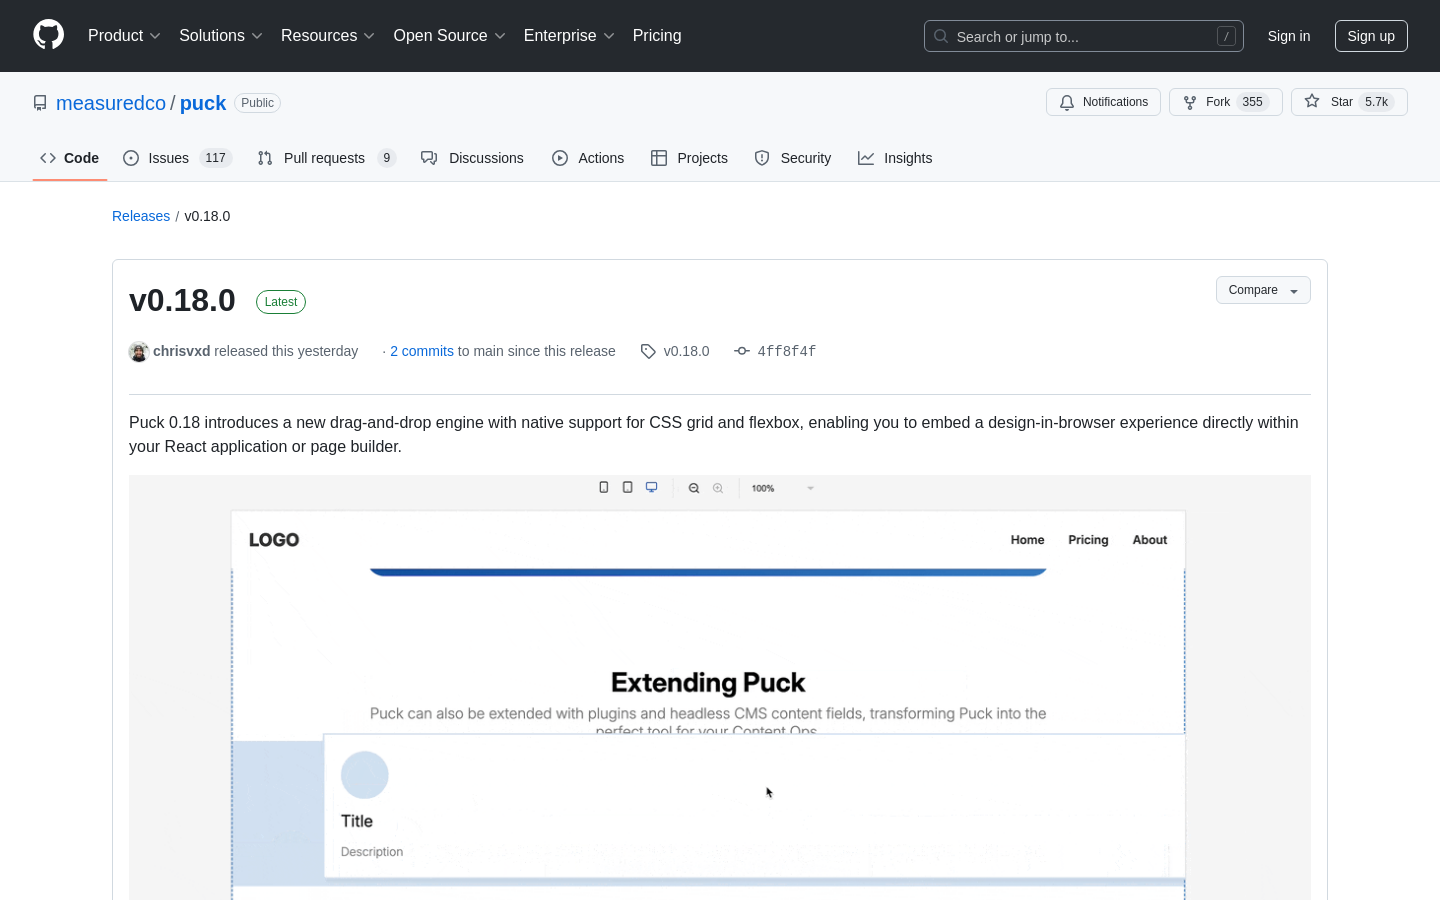Viewport: 1440px width, 900px height.
Task: Open the measuredco owner link
Action: [x=111, y=103]
